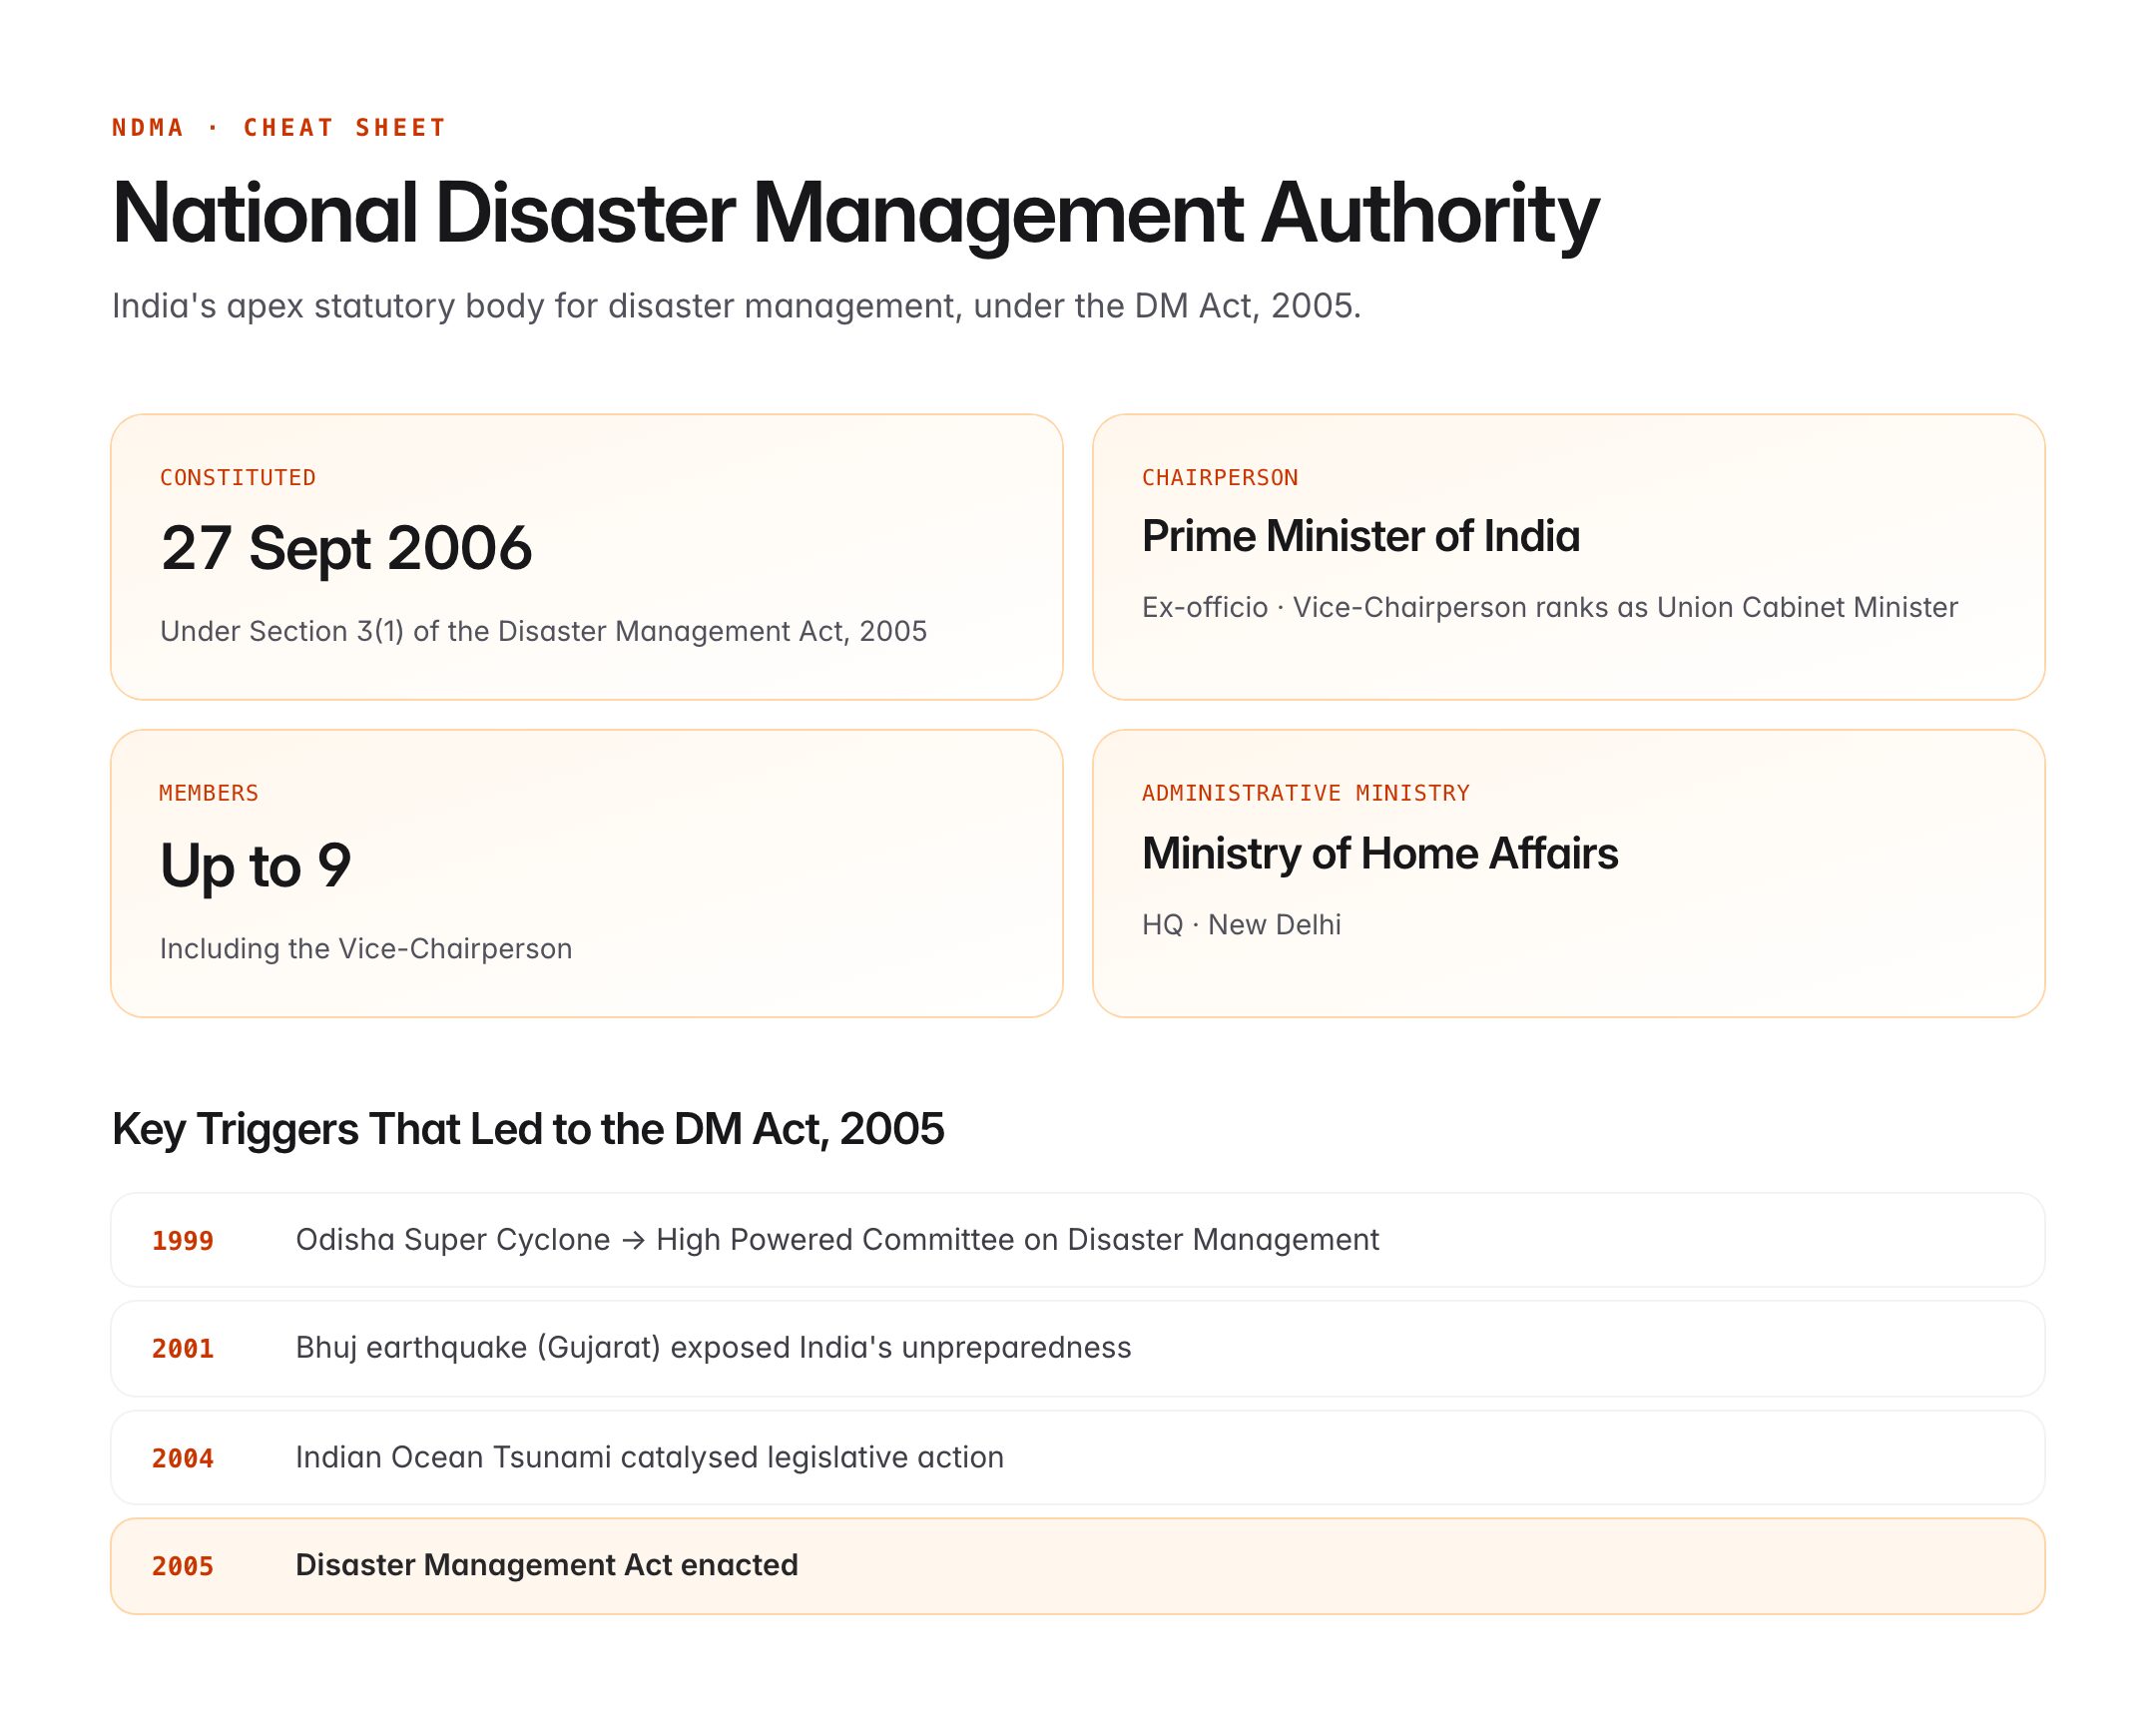Open the Members card

click(588, 870)
